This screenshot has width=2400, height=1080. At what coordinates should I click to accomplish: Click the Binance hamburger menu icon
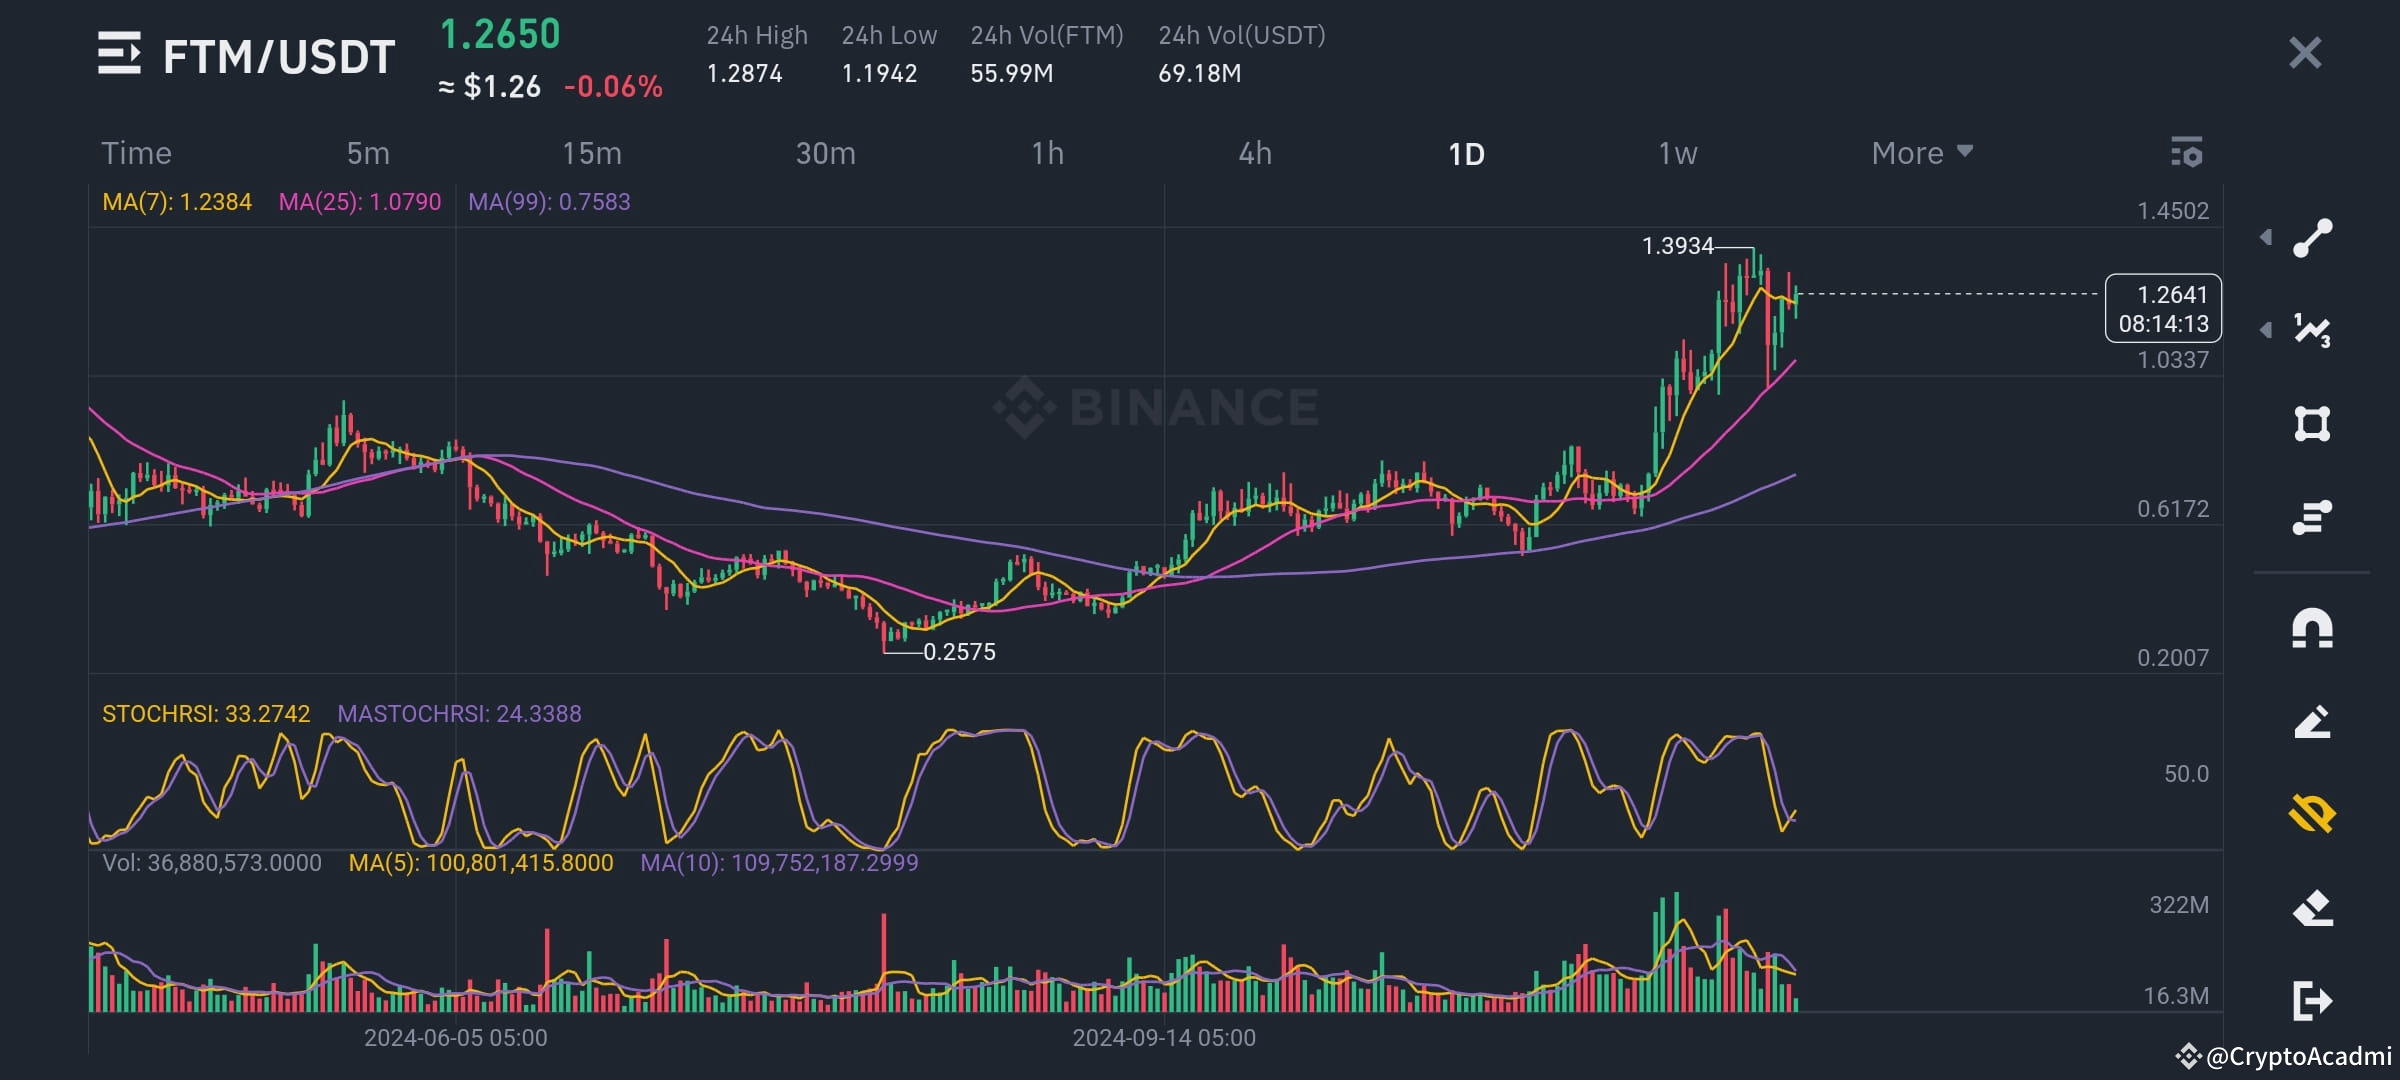tap(120, 55)
